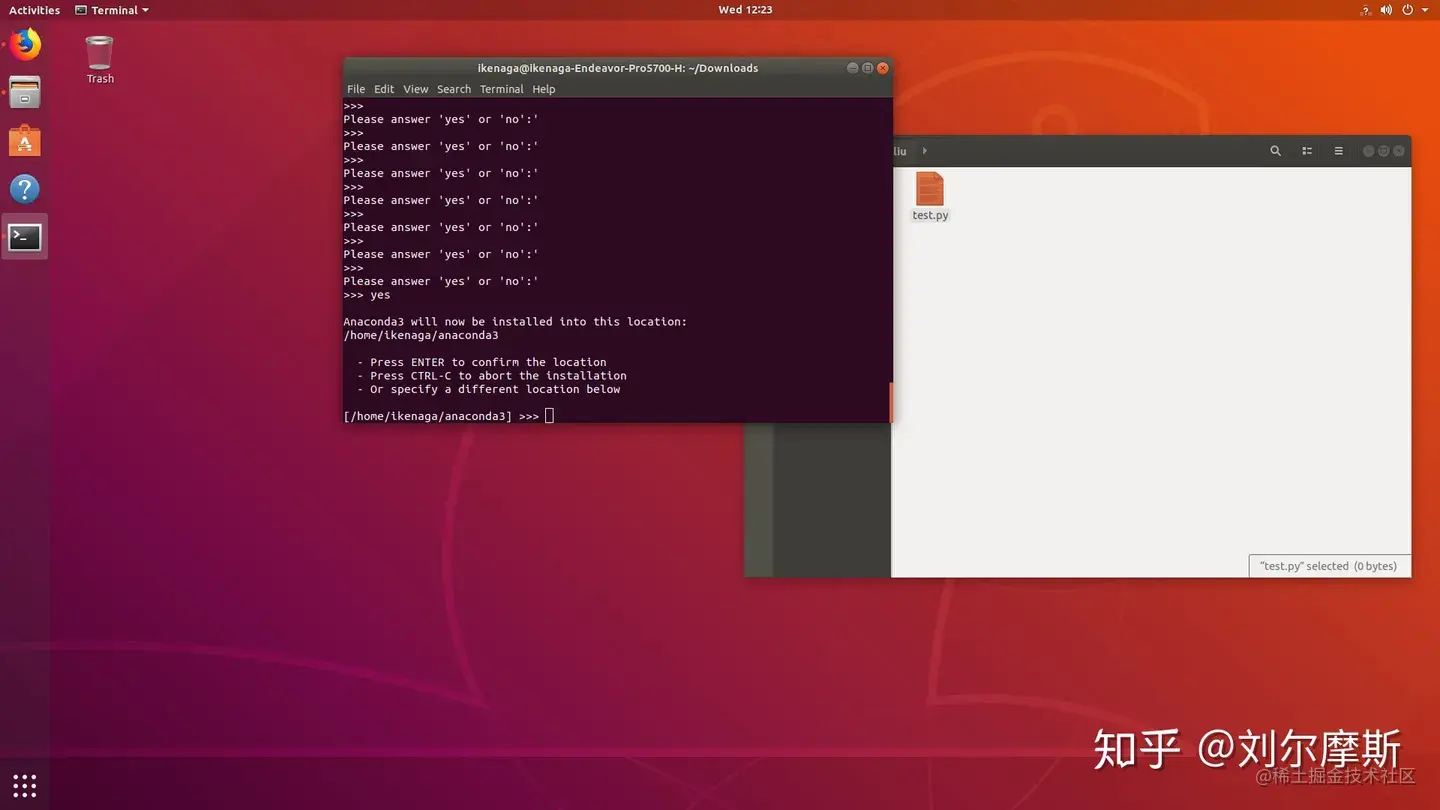Minimize the terminal window
This screenshot has width=1440, height=810.
853,68
